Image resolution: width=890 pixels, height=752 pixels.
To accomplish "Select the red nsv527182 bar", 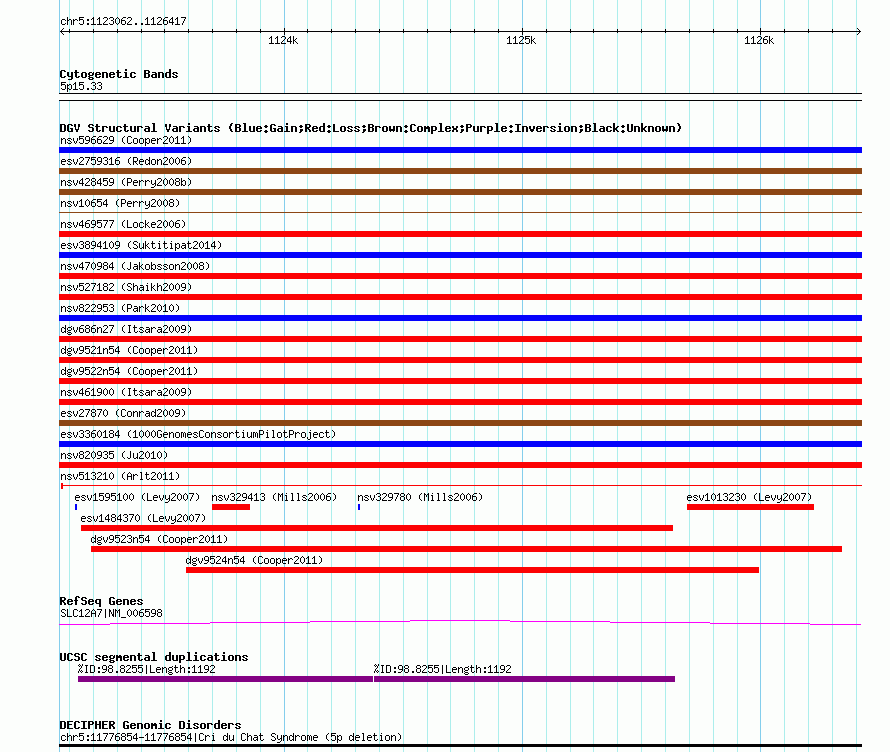I will pyautogui.click(x=460, y=297).
